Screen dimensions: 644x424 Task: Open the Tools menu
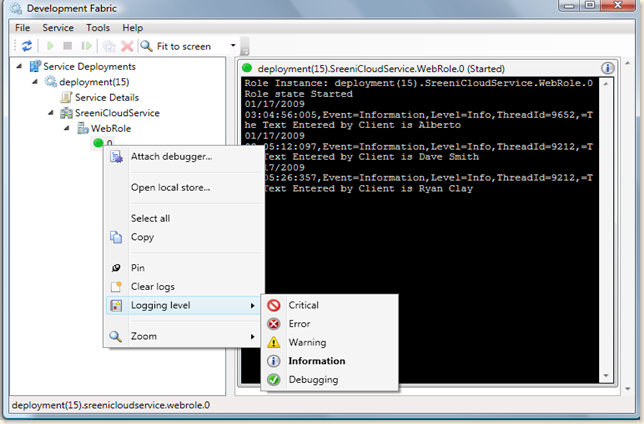98,28
